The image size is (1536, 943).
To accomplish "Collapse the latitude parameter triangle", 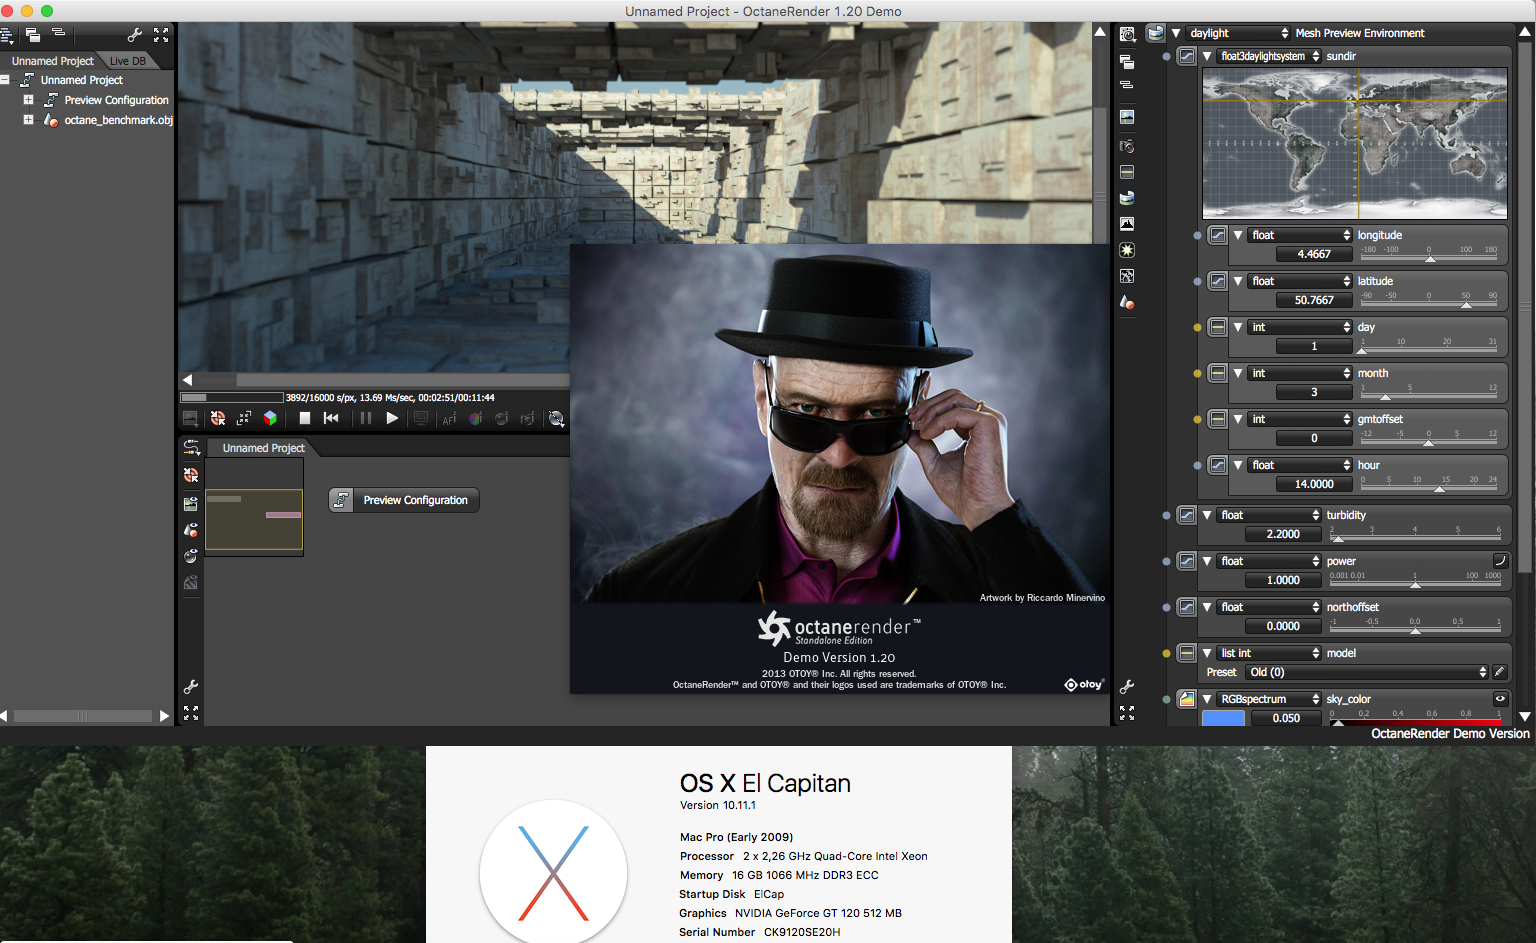I will pos(1239,282).
